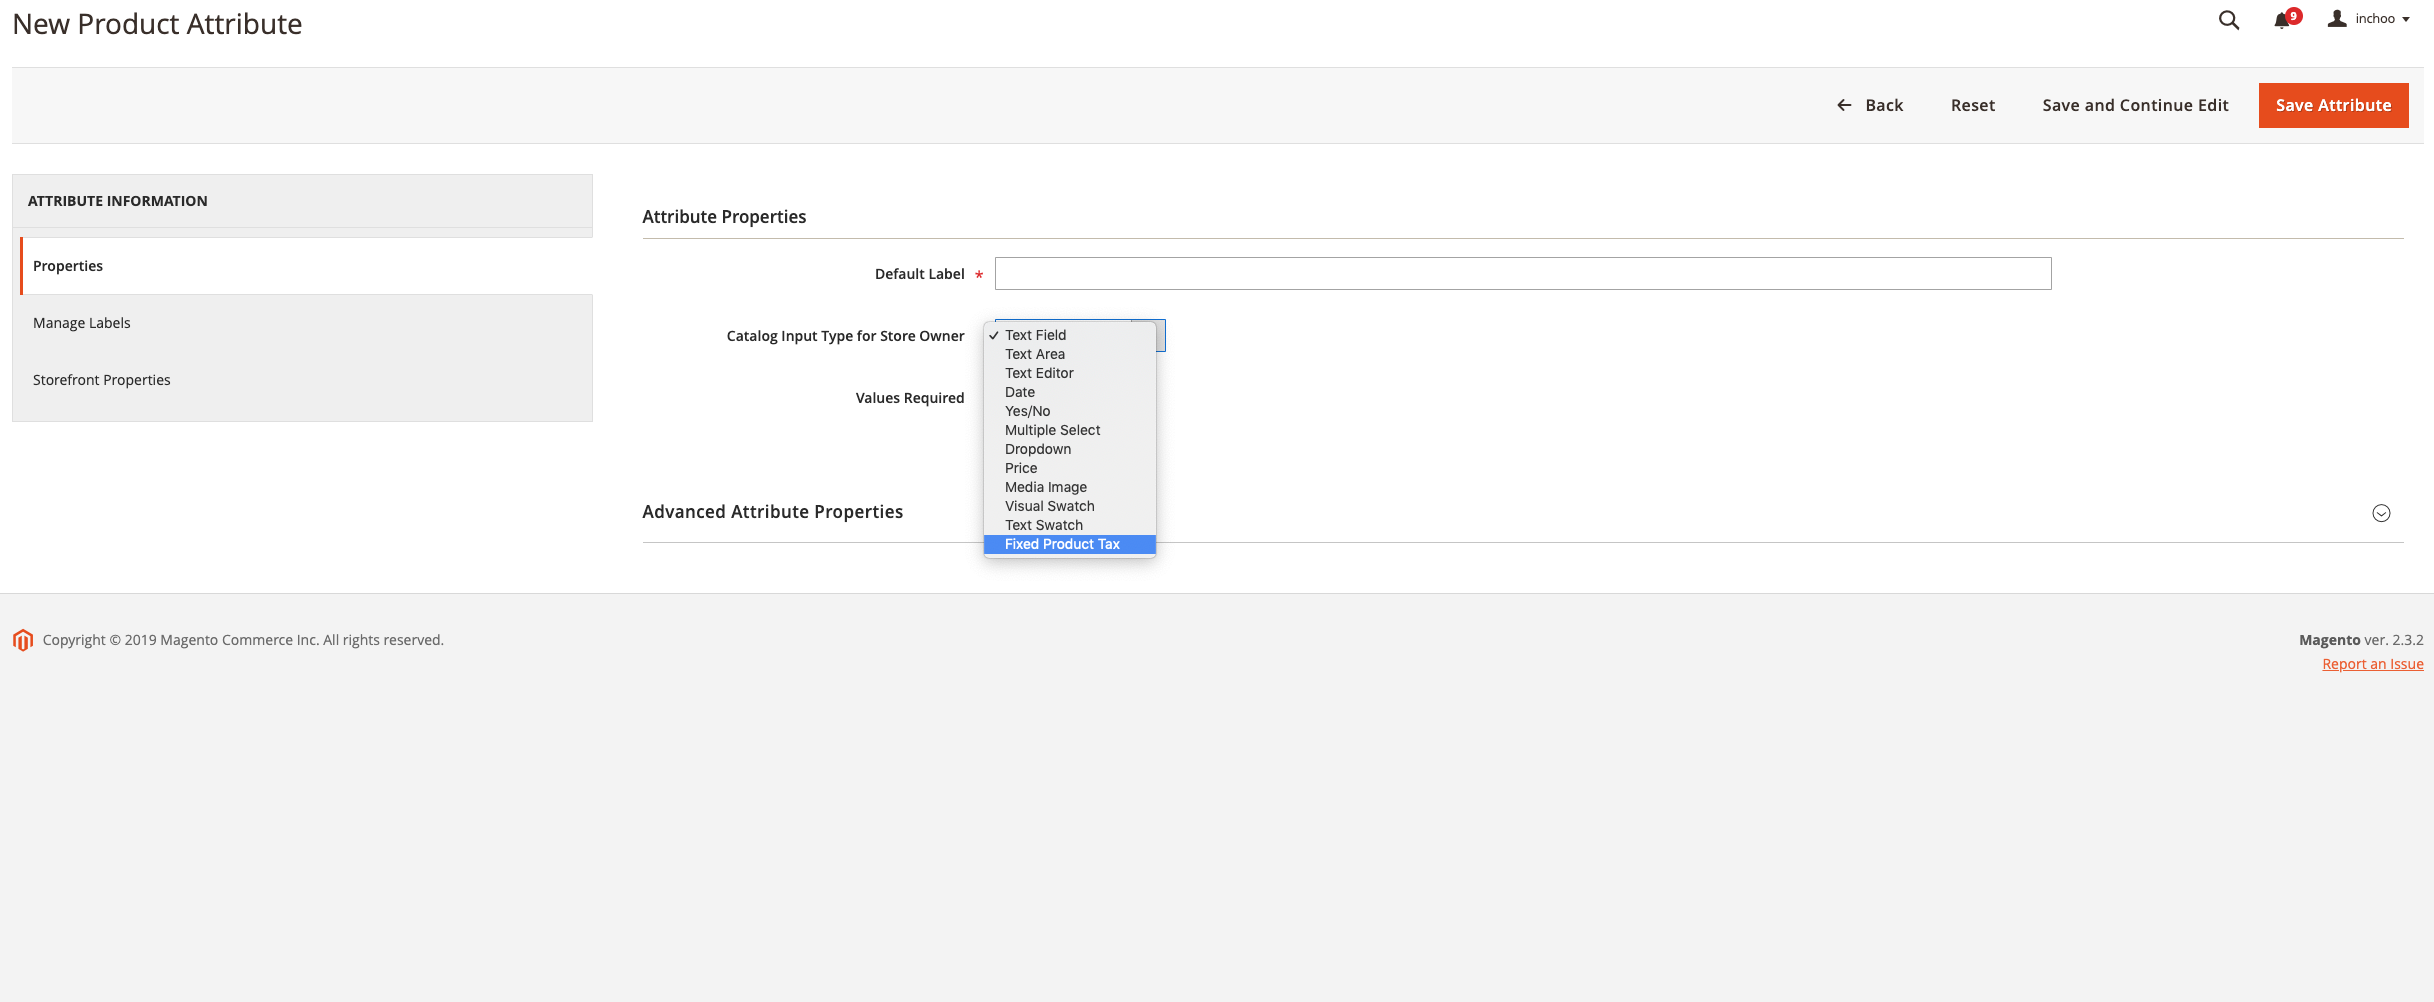Focus the Default Label input field
This screenshot has width=2434, height=1002.
pos(1523,274)
